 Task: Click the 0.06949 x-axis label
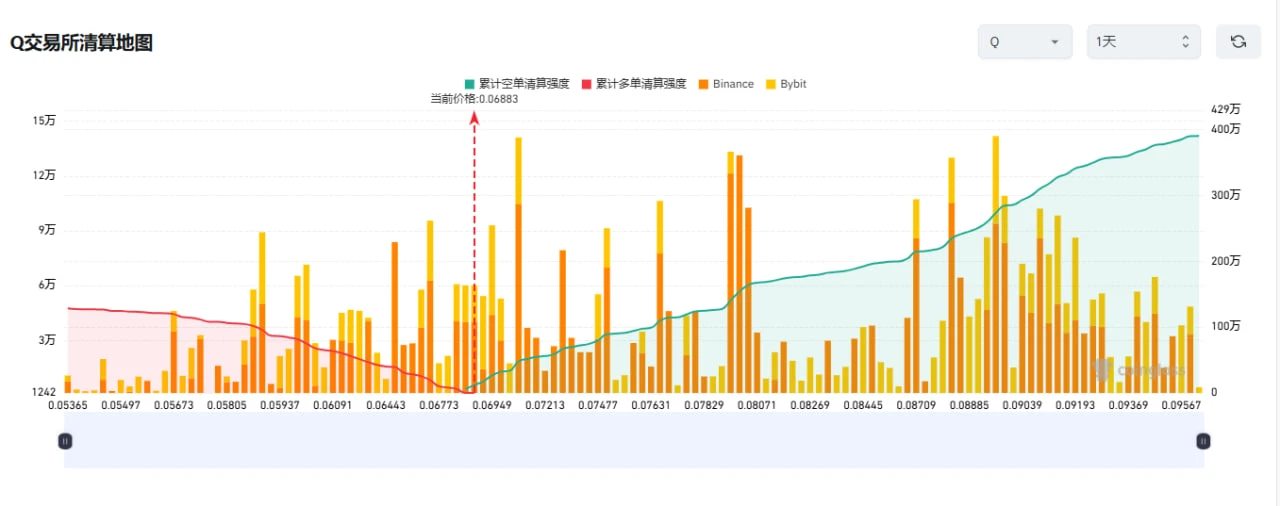(492, 405)
